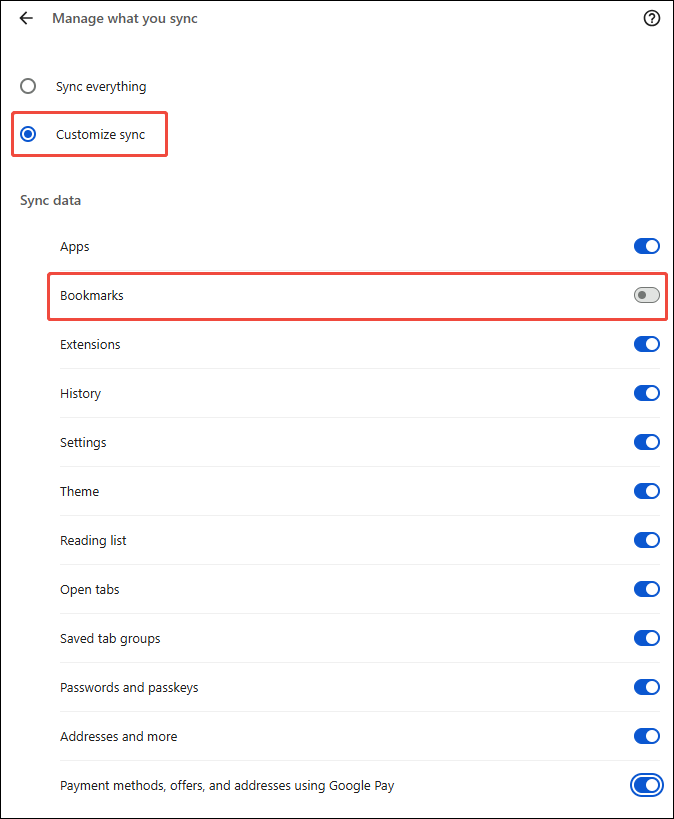Disable Theme sync switch
Screen dimensions: 674x819
click(647, 491)
